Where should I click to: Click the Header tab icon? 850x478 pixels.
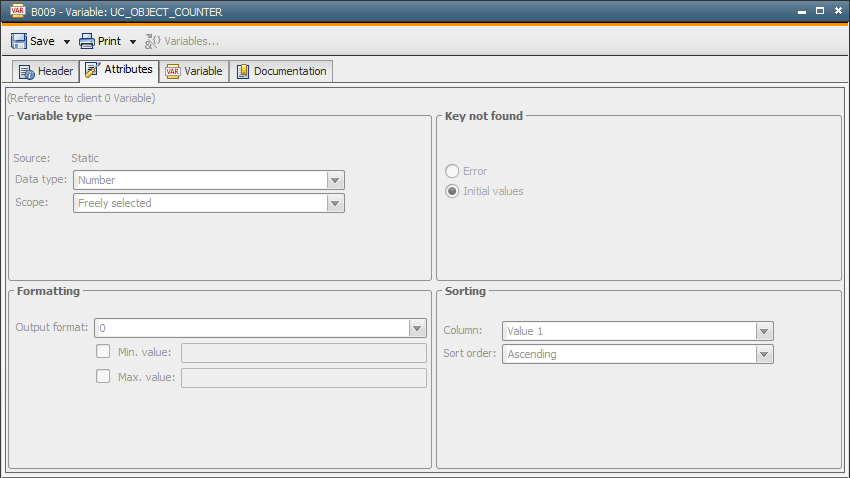click(26, 72)
